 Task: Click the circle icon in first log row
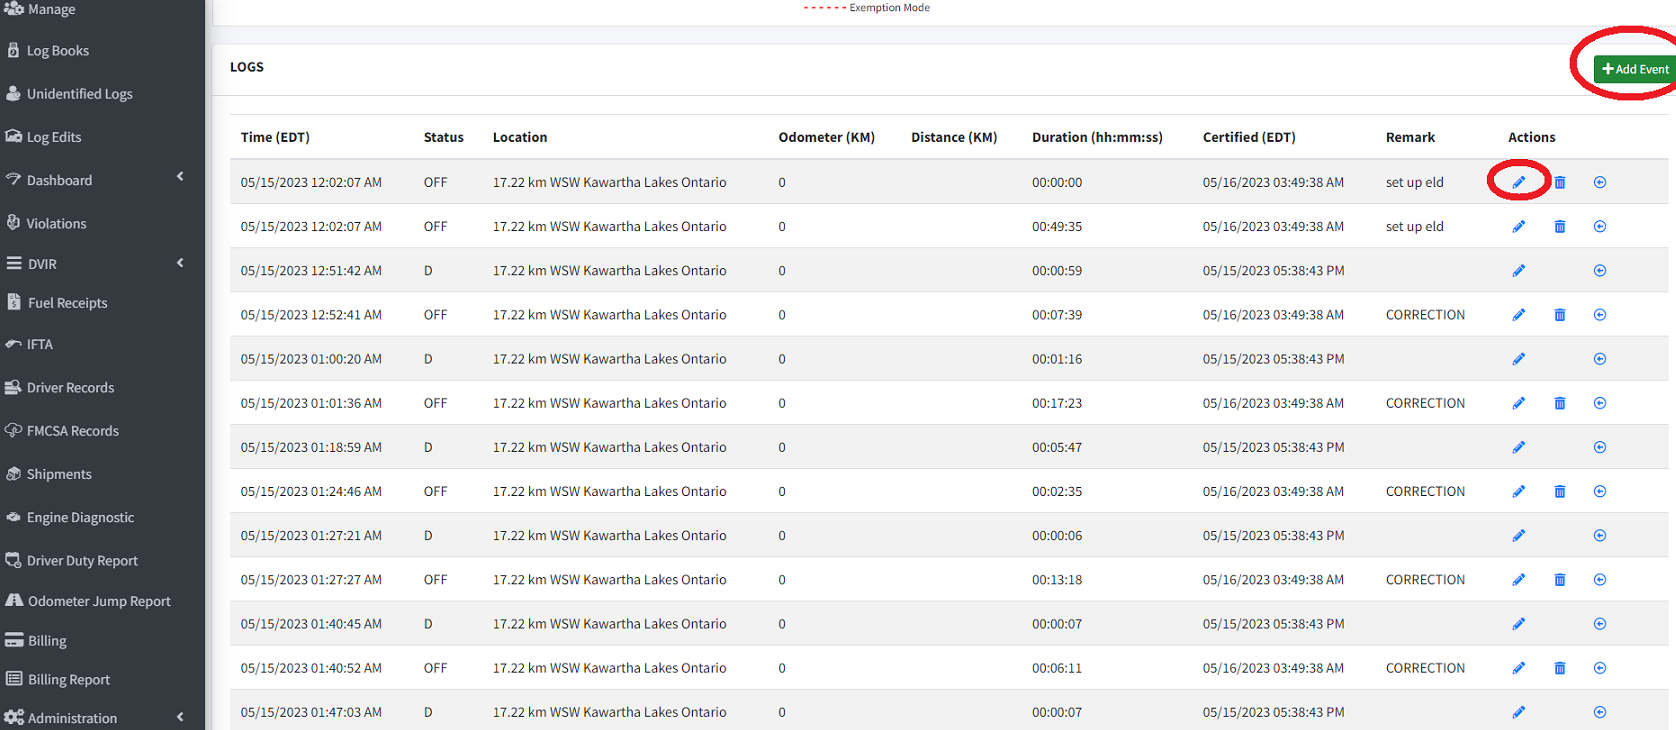pos(1599,182)
